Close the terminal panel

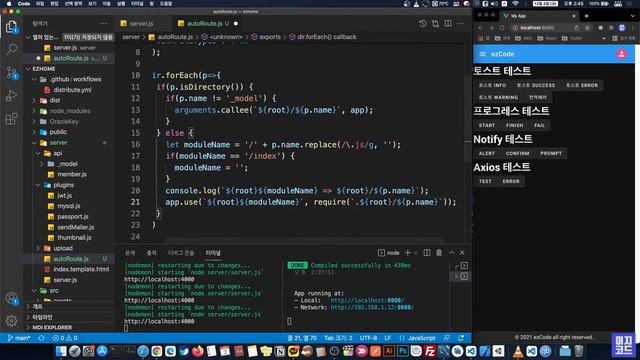click(462, 253)
